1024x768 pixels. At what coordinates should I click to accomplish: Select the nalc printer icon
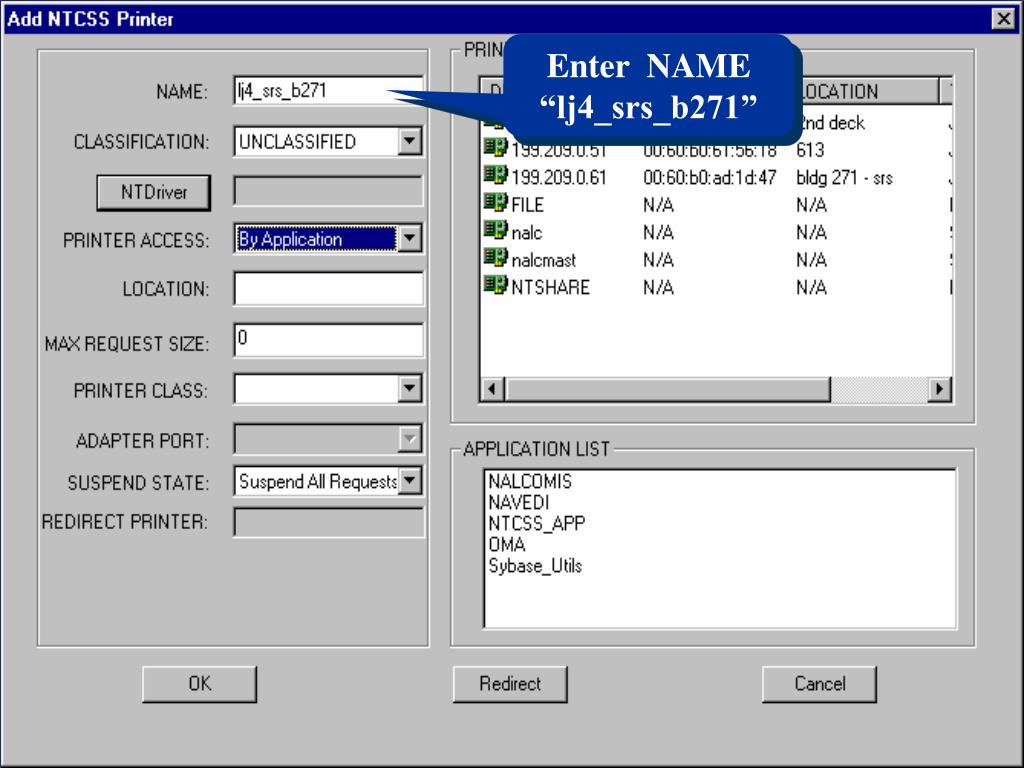[x=494, y=232]
